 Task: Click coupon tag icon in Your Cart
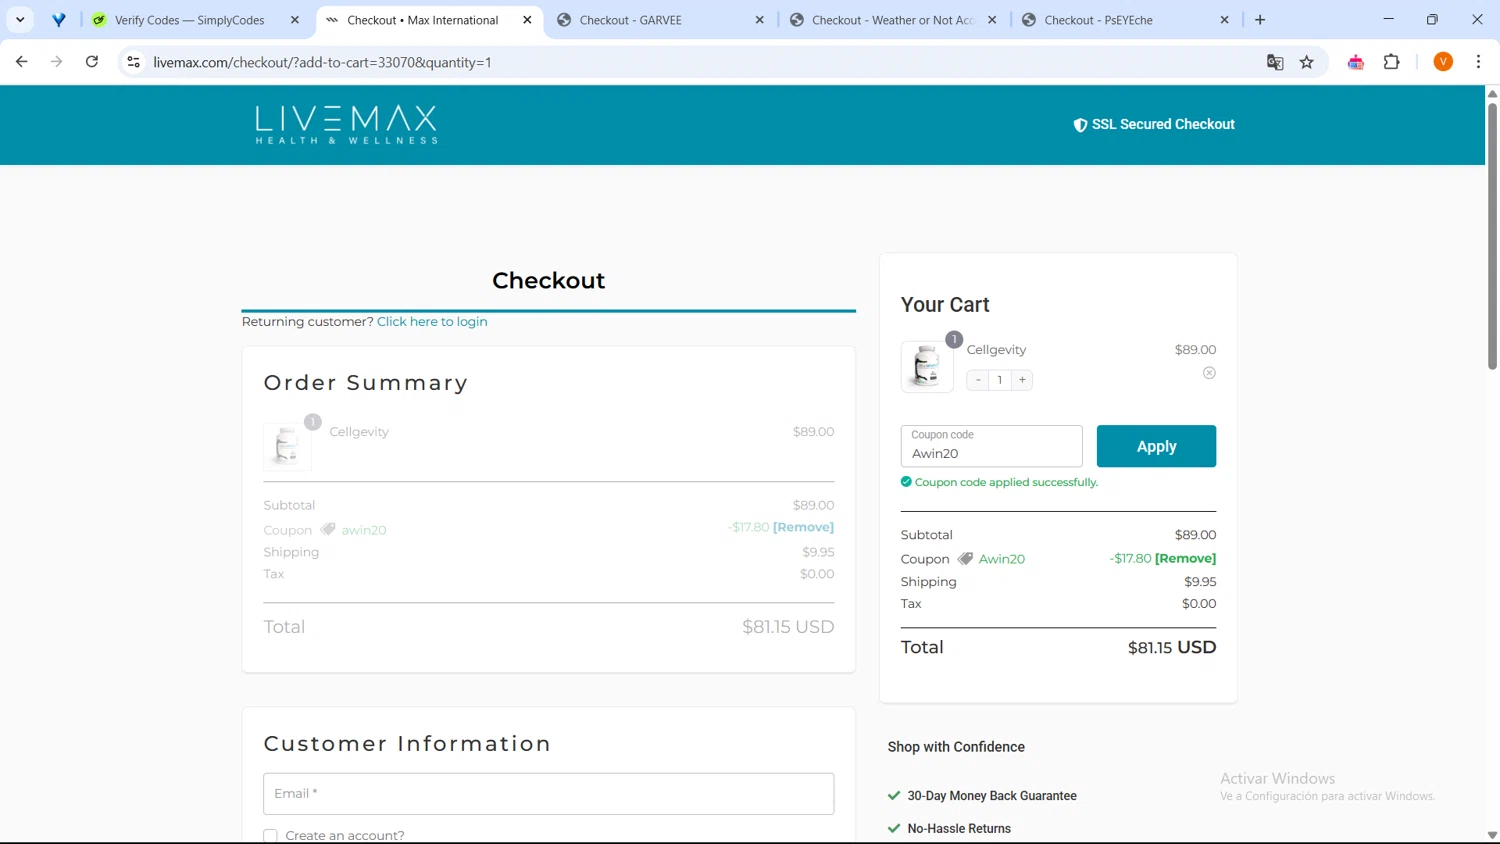coord(965,559)
